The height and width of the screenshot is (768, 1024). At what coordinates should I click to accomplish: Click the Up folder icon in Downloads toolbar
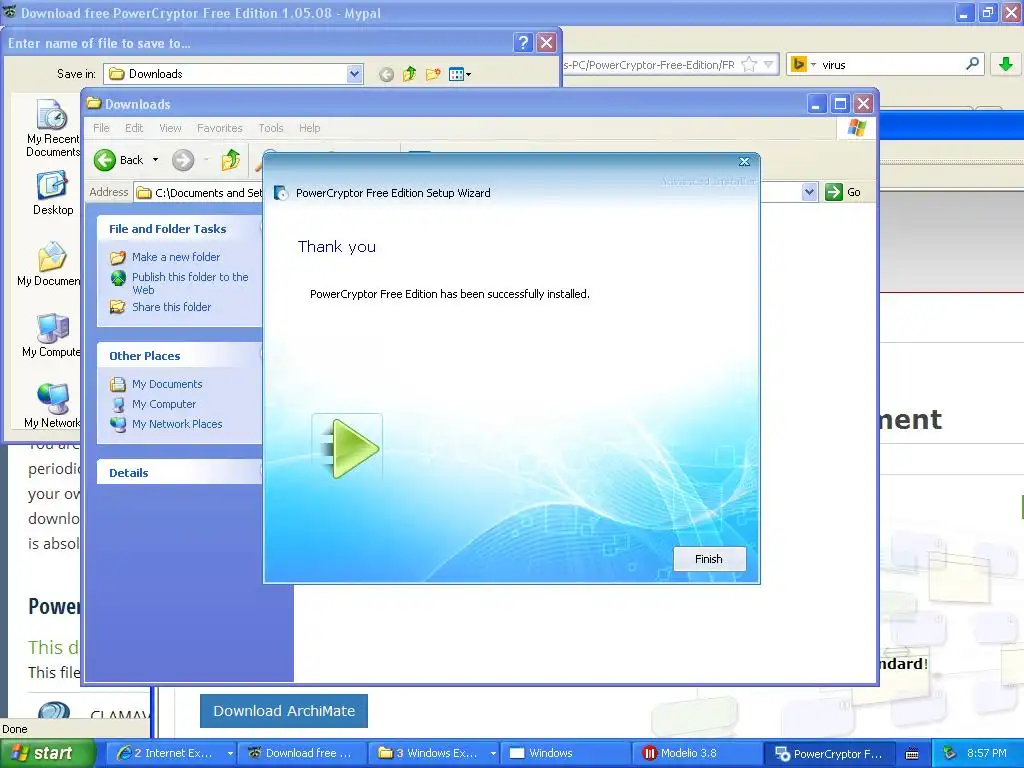click(231, 160)
